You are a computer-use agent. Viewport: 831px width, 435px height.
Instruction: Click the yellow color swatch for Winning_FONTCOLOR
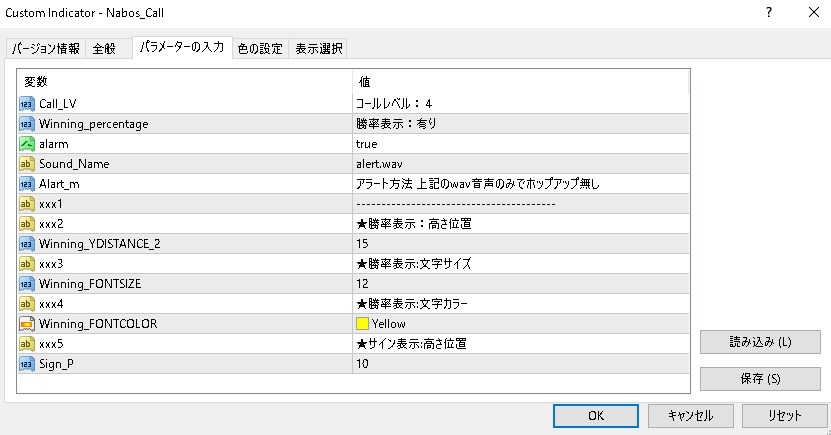pyautogui.click(x=363, y=324)
